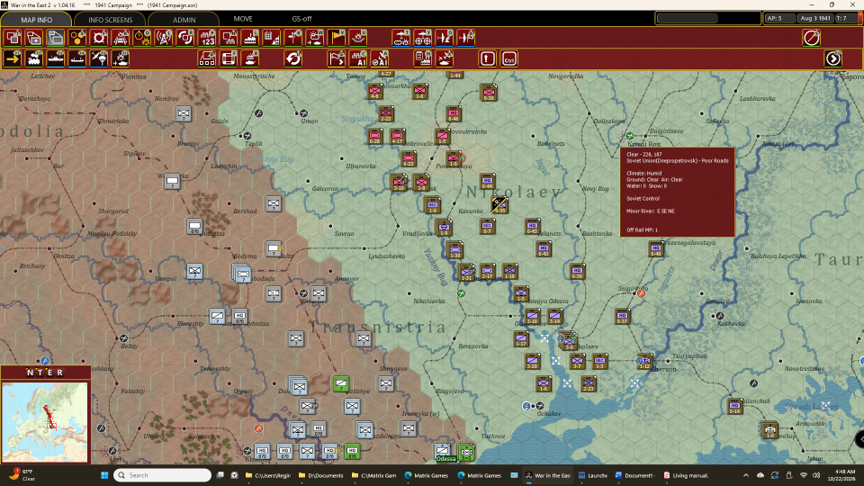Screen dimensions: 864x486
Task: Click the planes over tank icon
Action: pos(444,58)
